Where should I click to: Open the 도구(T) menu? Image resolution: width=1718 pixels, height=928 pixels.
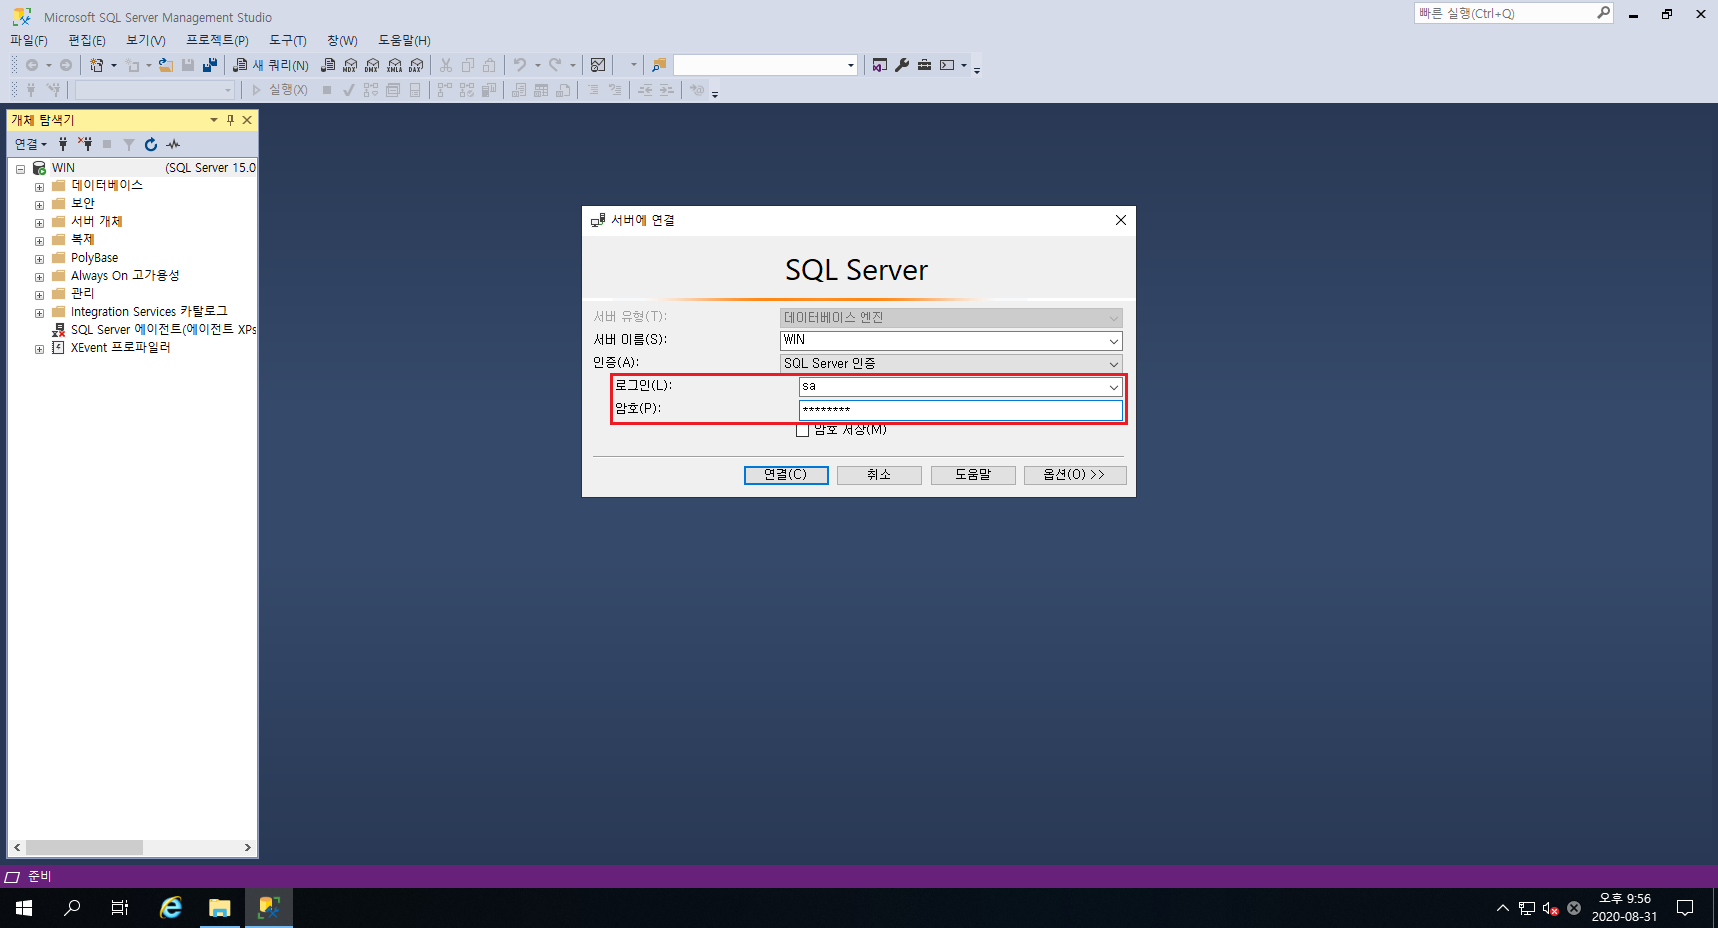coord(288,40)
